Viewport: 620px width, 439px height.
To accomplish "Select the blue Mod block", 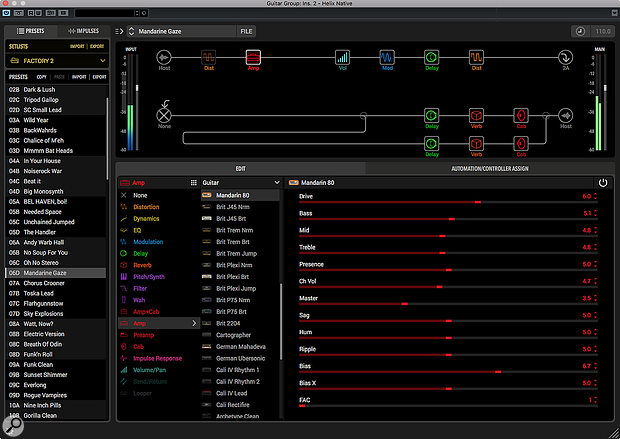I will click(387, 58).
